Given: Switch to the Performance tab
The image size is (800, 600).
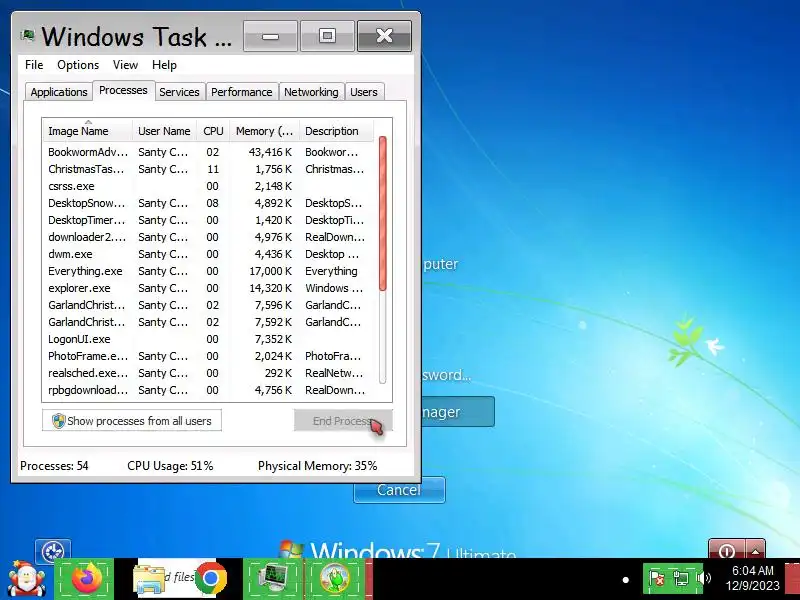Looking at the screenshot, I should point(241,92).
